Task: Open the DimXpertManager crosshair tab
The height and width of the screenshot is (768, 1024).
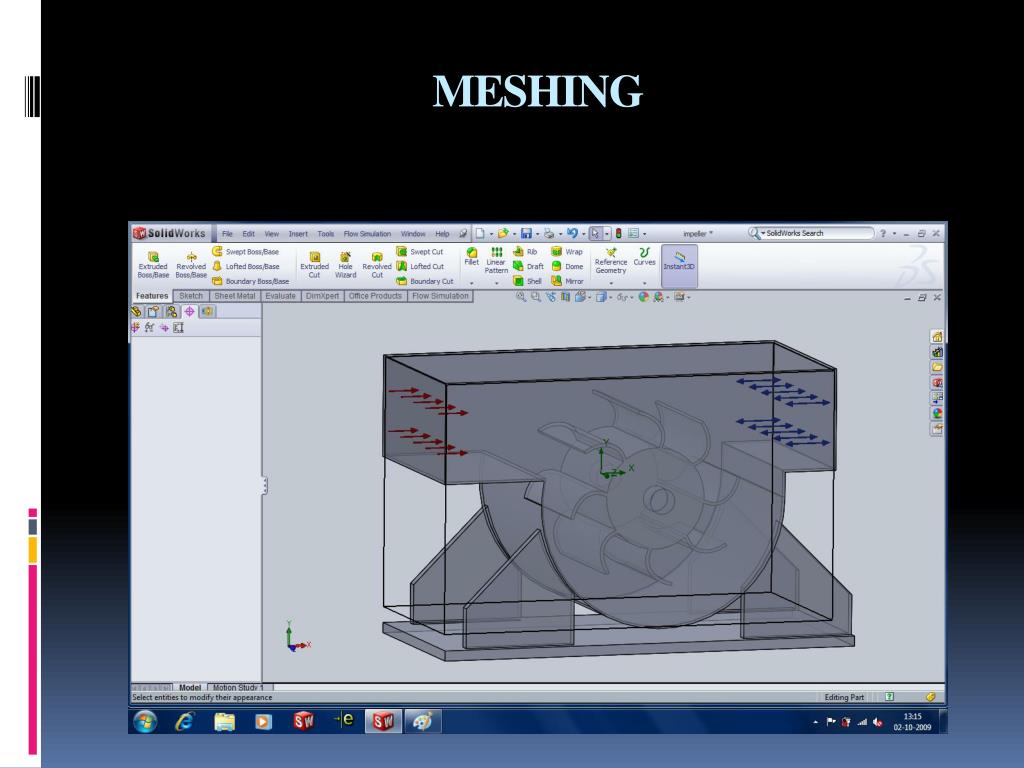Action: coord(189,312)
